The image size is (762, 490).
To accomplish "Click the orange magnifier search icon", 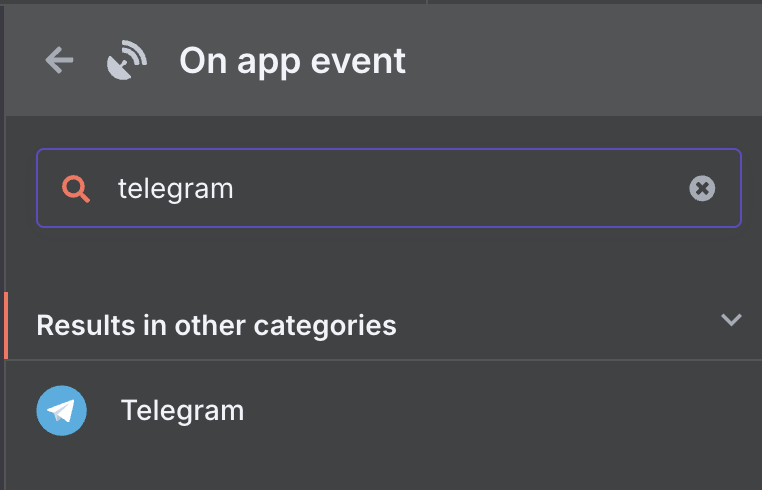I will [76, 188].
